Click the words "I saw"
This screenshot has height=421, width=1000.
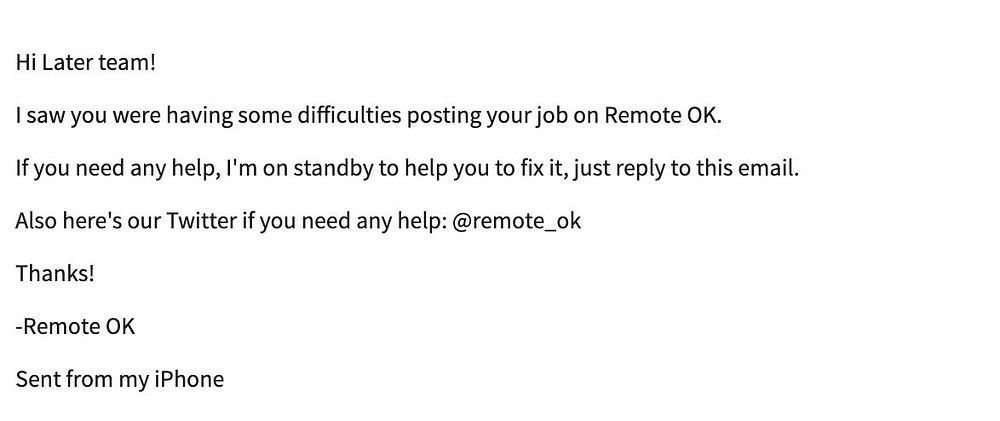pyautogui.click(x=40, y=116)
